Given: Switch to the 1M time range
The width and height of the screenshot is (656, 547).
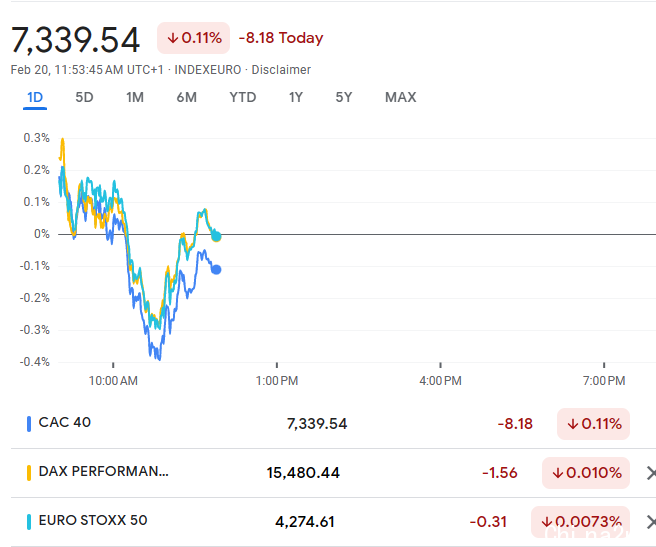Looking at the screenshot, I should (x=135, y=98).
